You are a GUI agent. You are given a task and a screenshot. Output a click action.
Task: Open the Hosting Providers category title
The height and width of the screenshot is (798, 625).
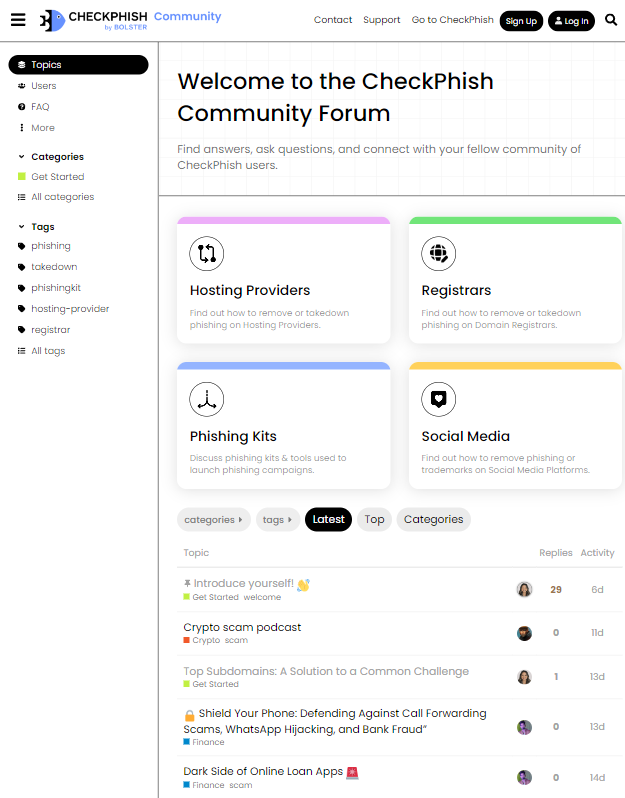(x=250, y=290)
